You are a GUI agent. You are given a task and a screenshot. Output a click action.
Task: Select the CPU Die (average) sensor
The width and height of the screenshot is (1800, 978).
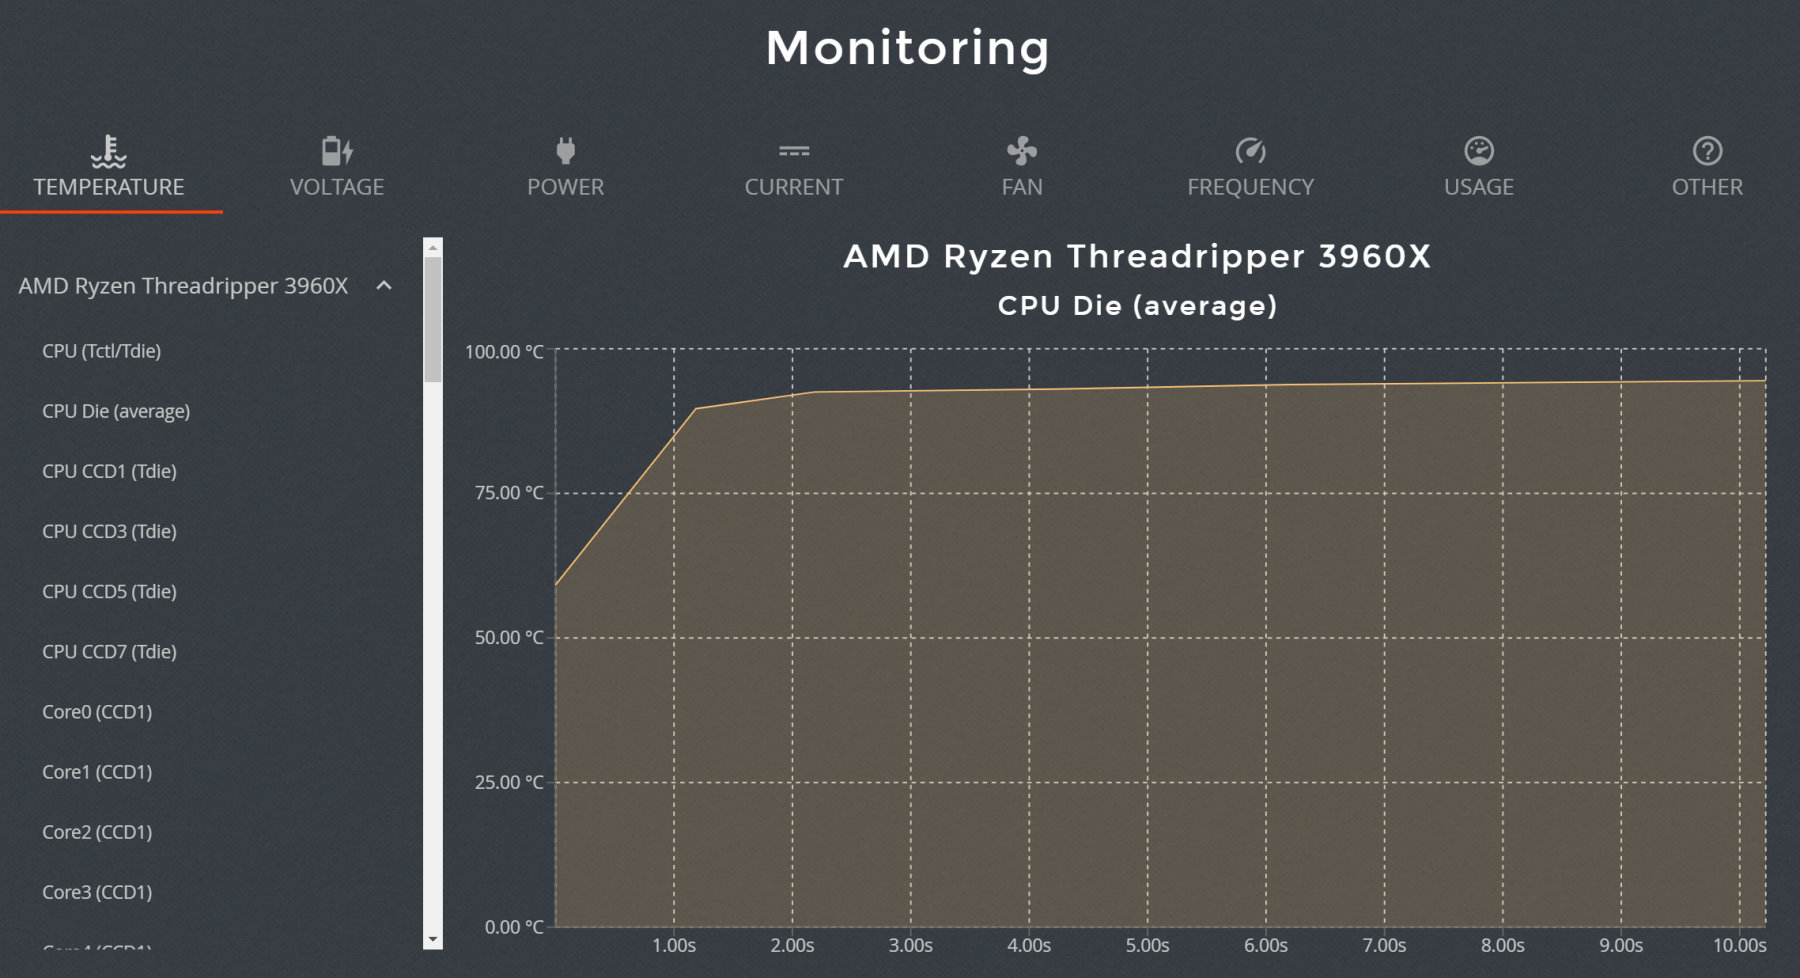tap(116, 411)
